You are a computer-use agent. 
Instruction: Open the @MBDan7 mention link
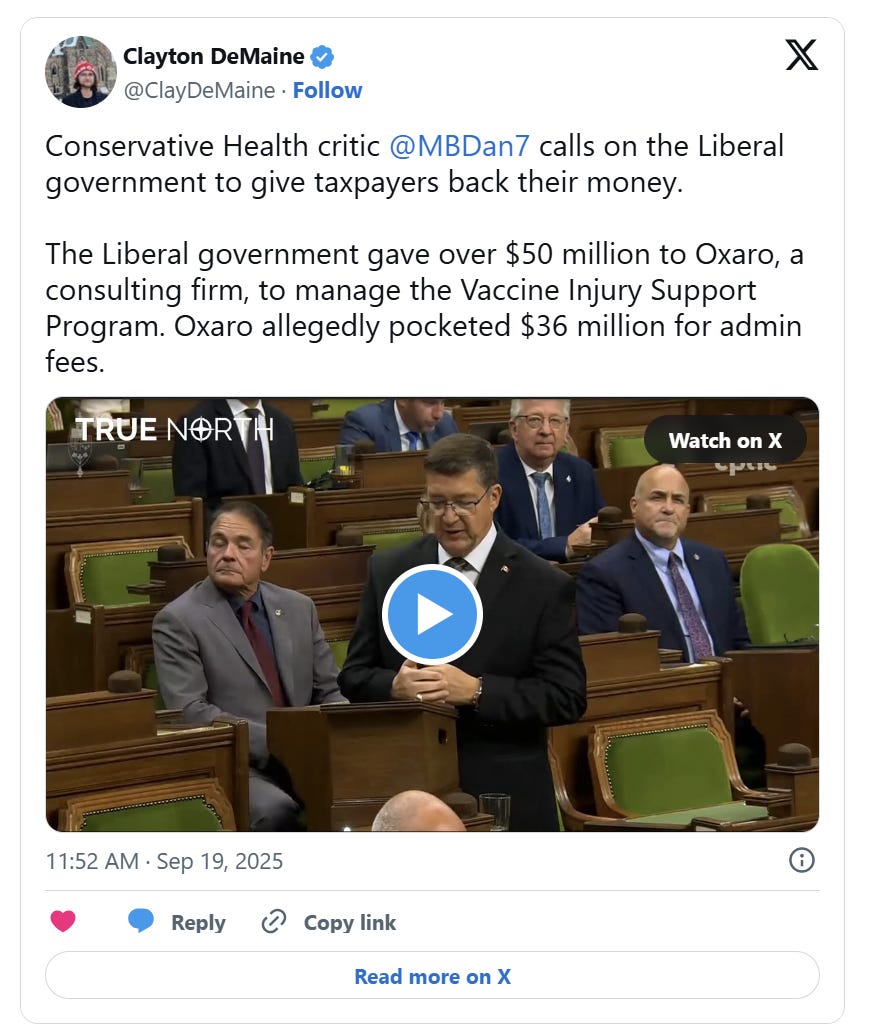[459, 146]
